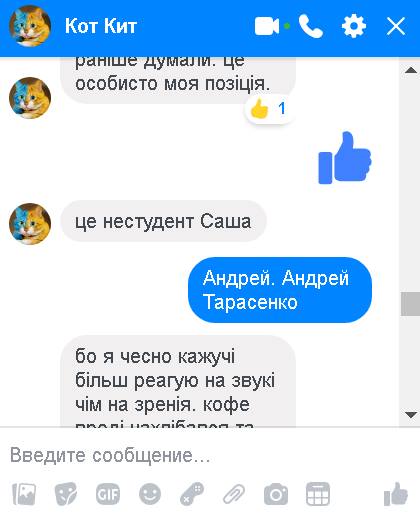Click header cat avatar of Кот Кит
The image size is (420, 516).
[x=30, y=26]
